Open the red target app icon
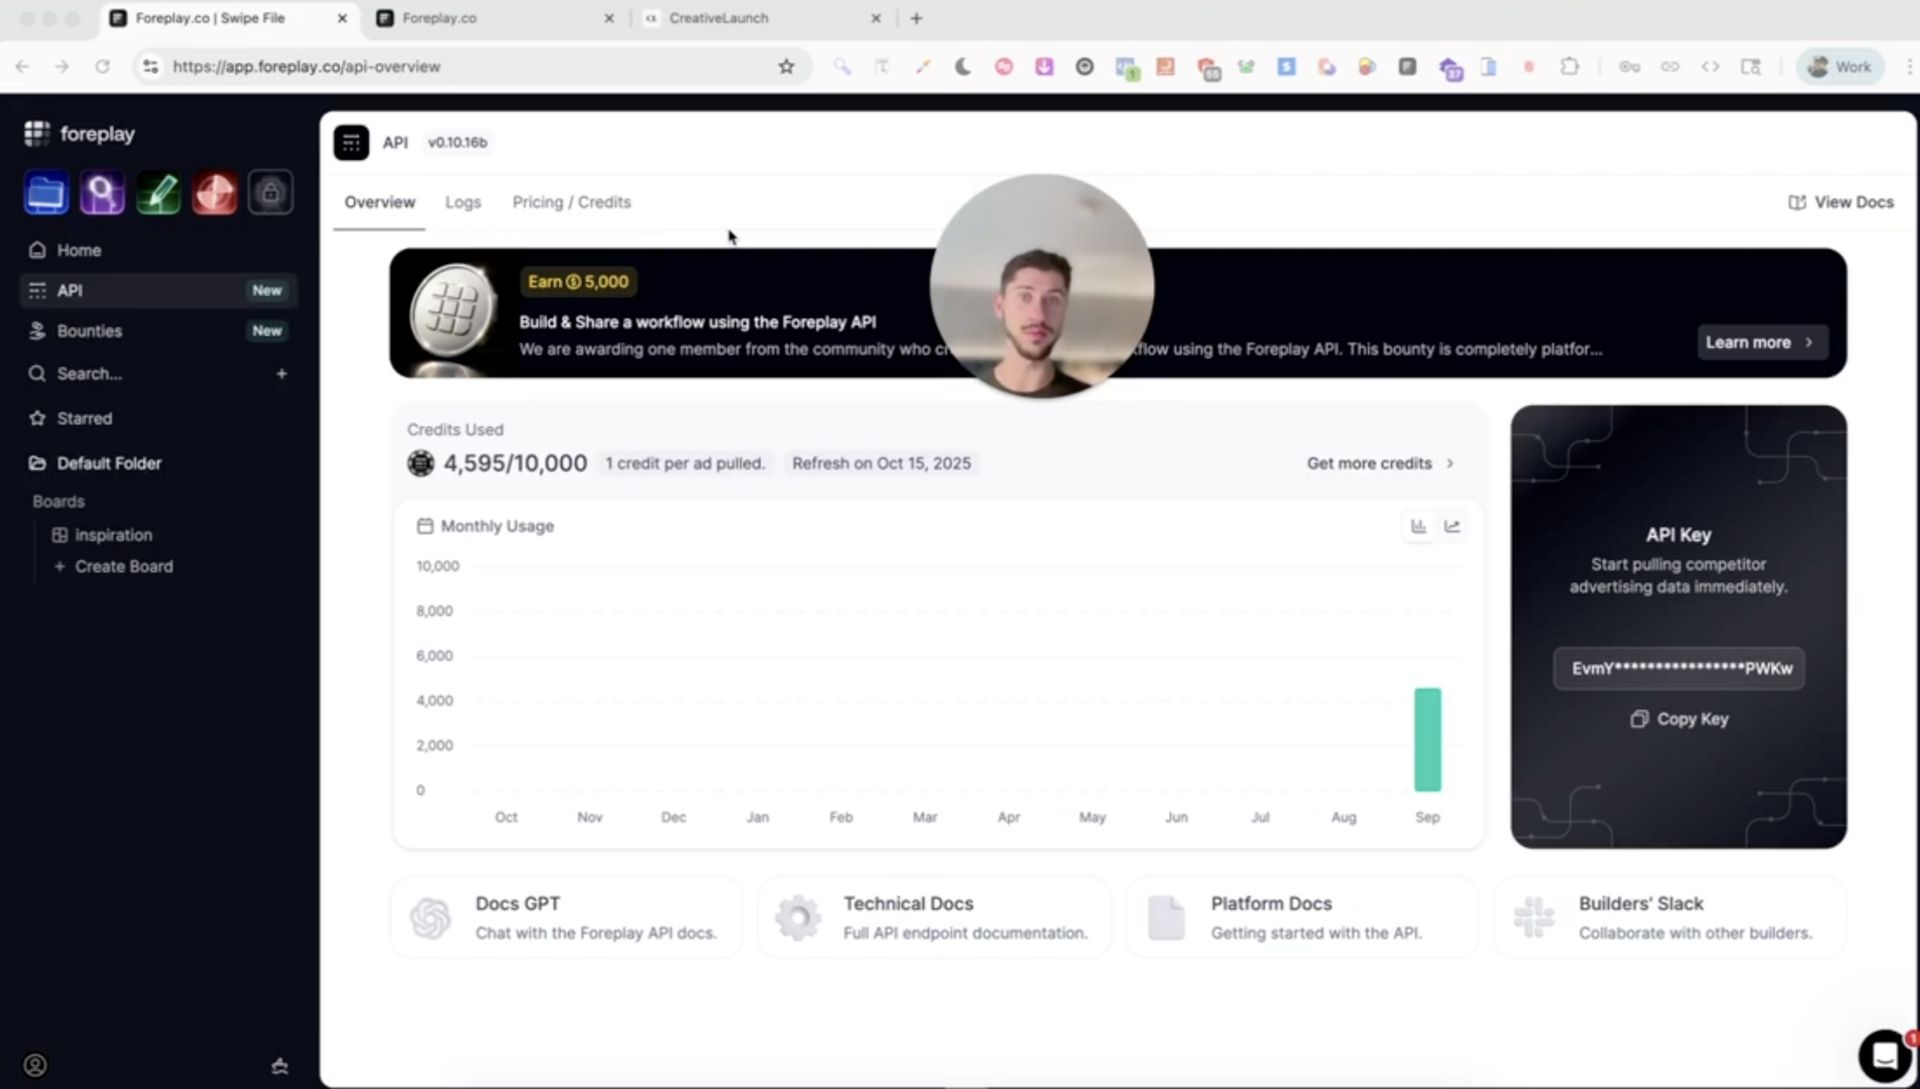 (x=214, y=192)
